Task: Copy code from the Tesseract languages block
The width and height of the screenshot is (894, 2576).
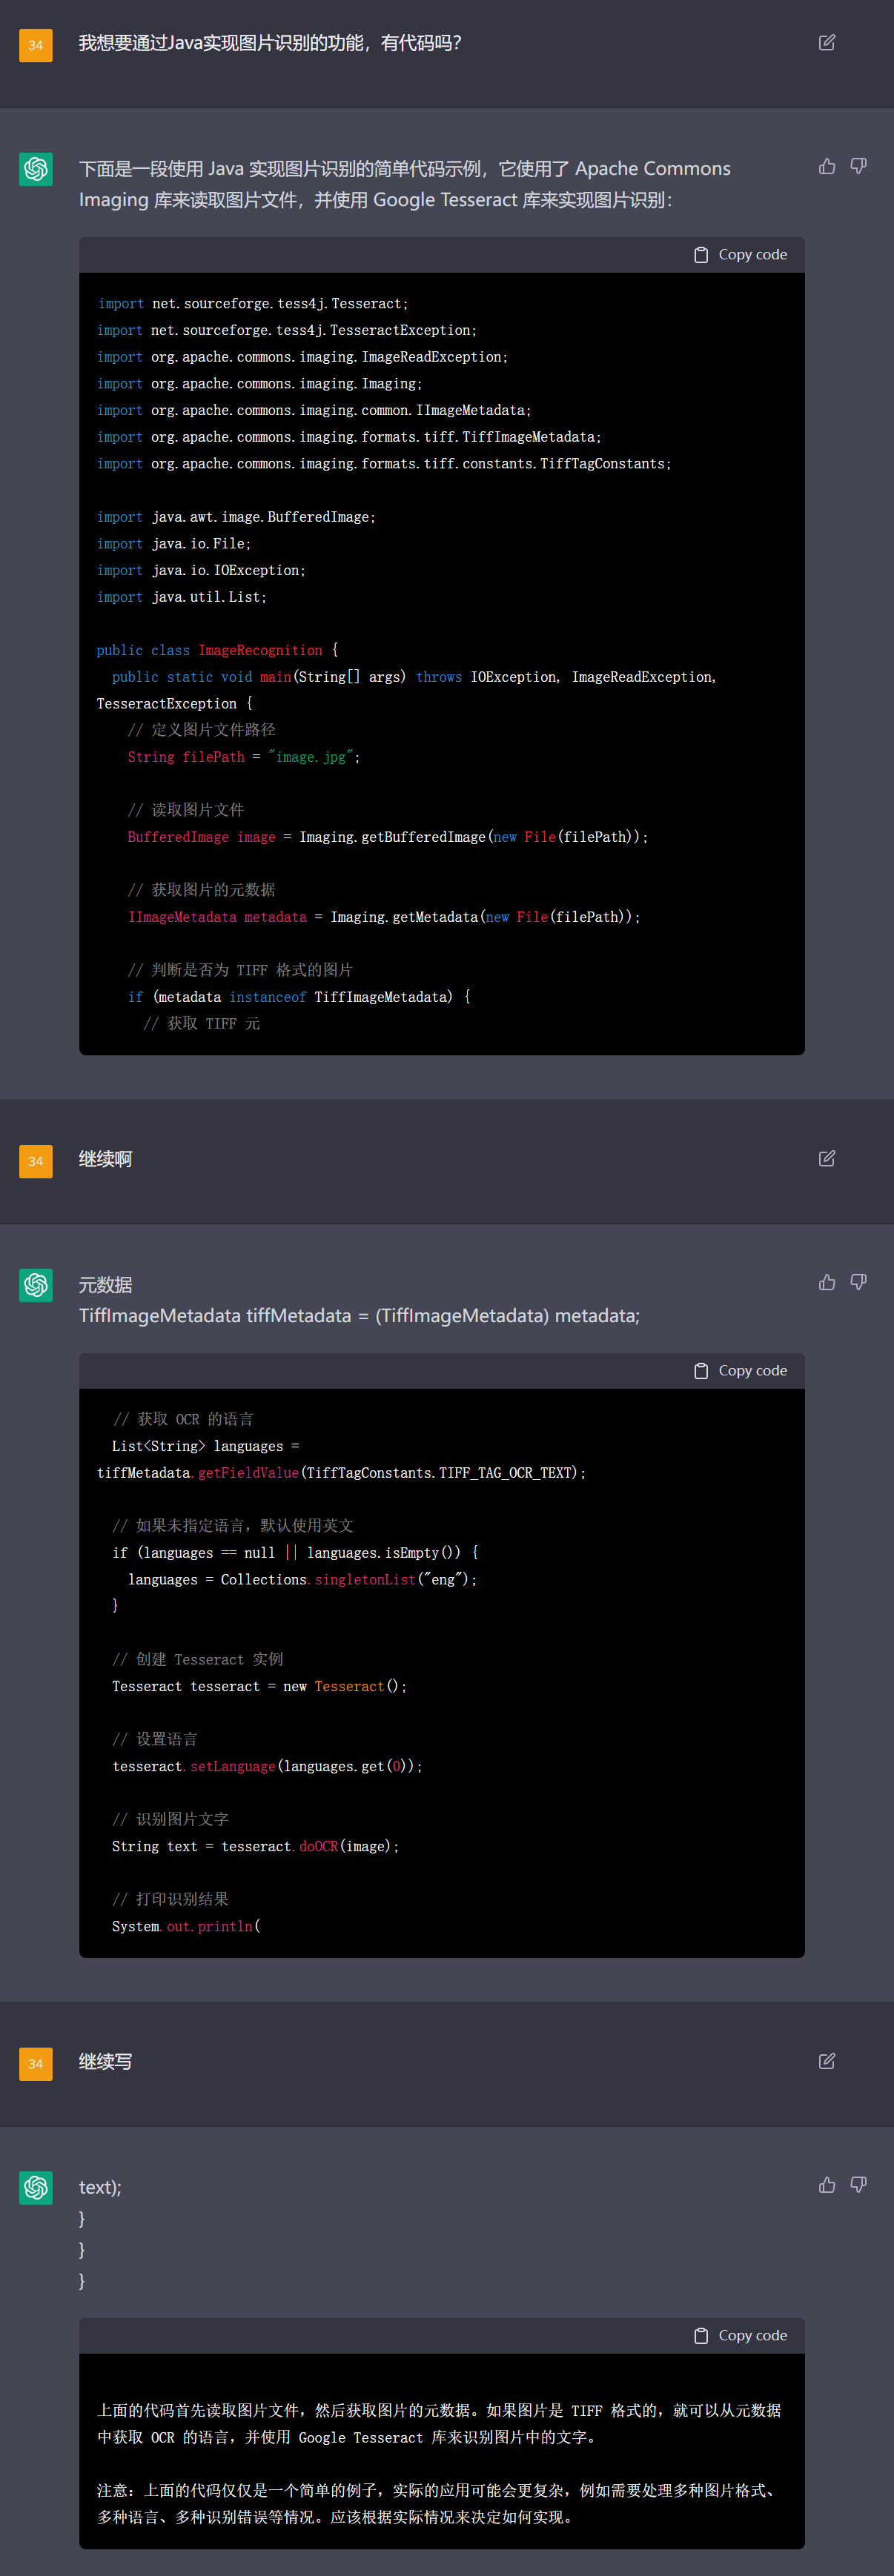Action: pos(741,1371)
